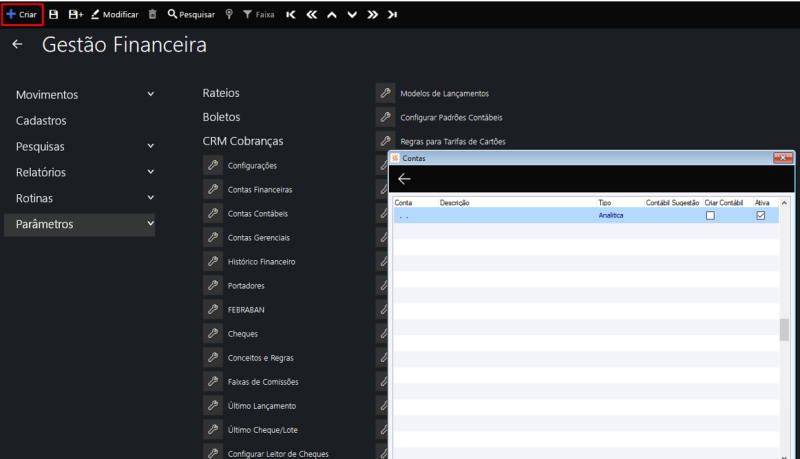Click the Tipo column header
Viewport: 800px width, 459px height.
coord(605,202)
